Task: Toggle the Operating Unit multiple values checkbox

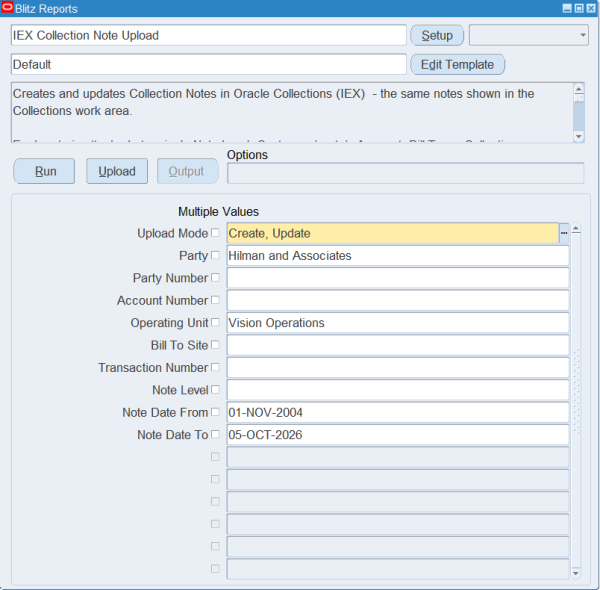Action: tap(215, 322)
